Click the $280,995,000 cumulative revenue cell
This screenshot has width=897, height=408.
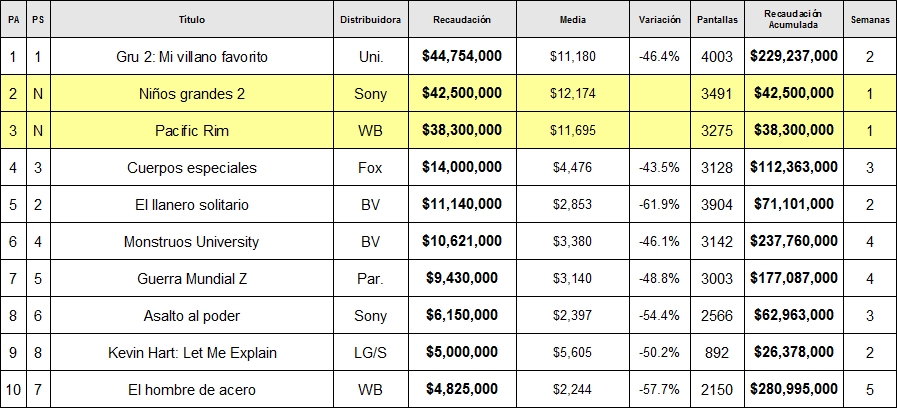click(793, 390)
